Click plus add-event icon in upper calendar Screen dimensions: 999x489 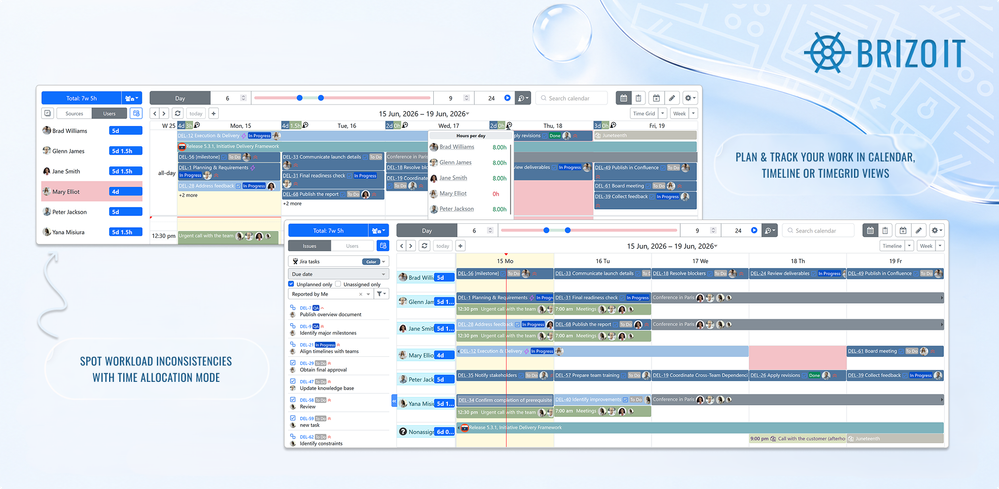click(213, 113)
